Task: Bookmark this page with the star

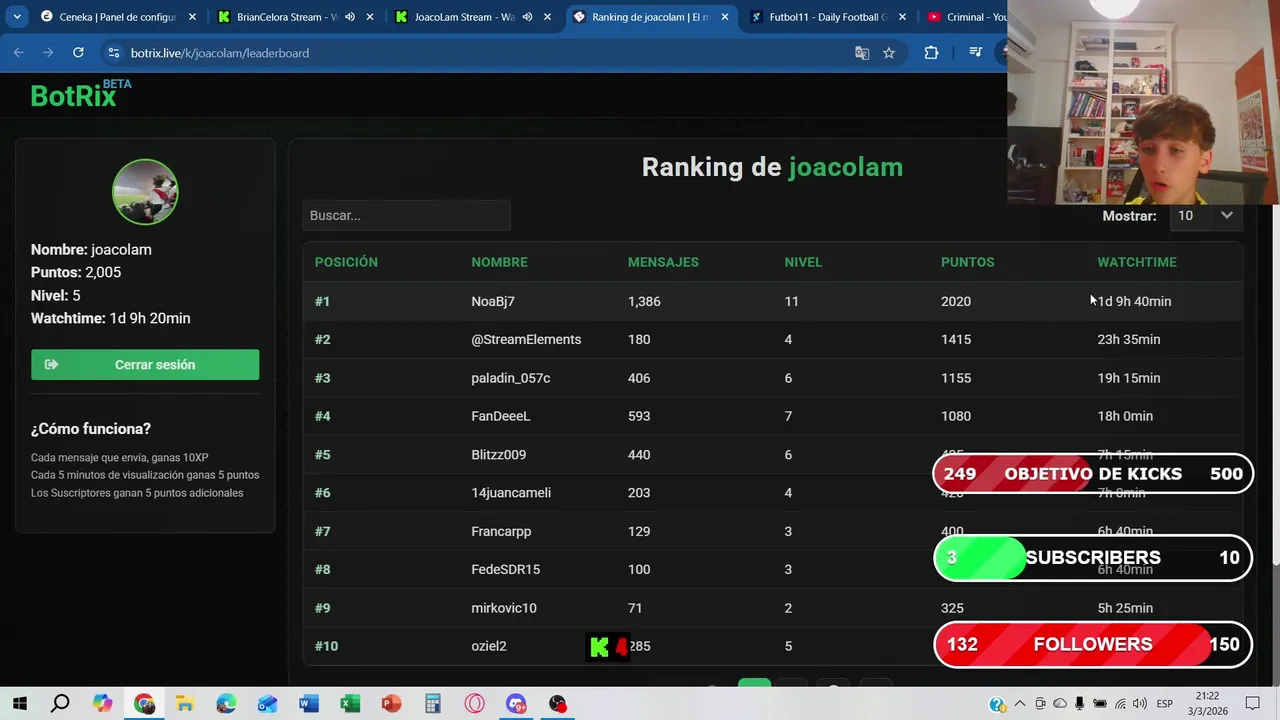Action: pos(889,53)
